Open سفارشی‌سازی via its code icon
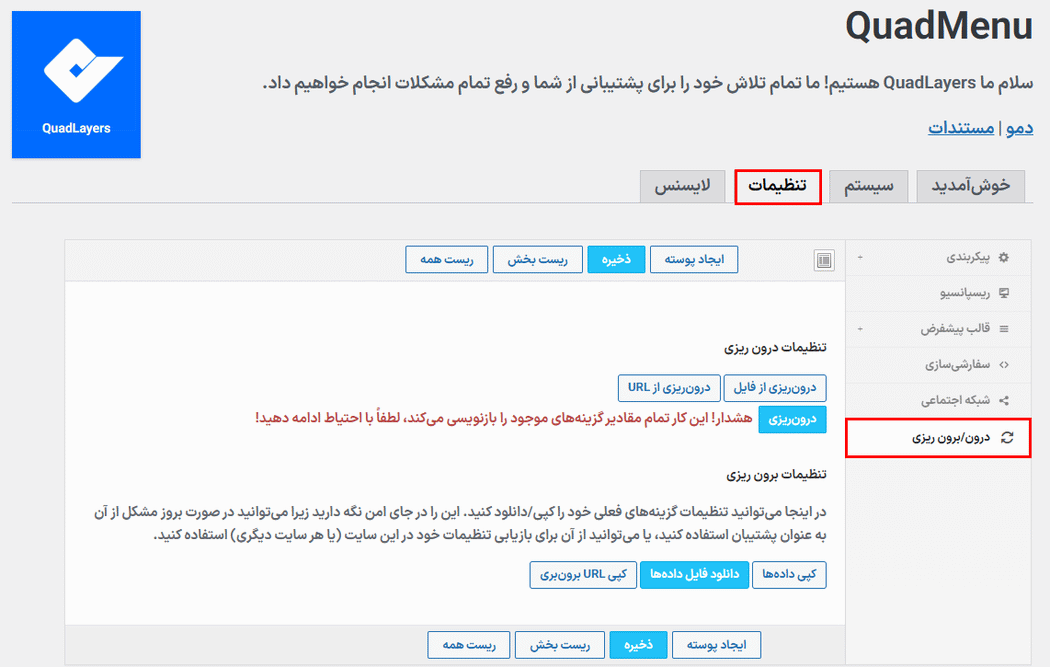The width and height of the screenshot is (1050, 667). (x=1004, y=364)
